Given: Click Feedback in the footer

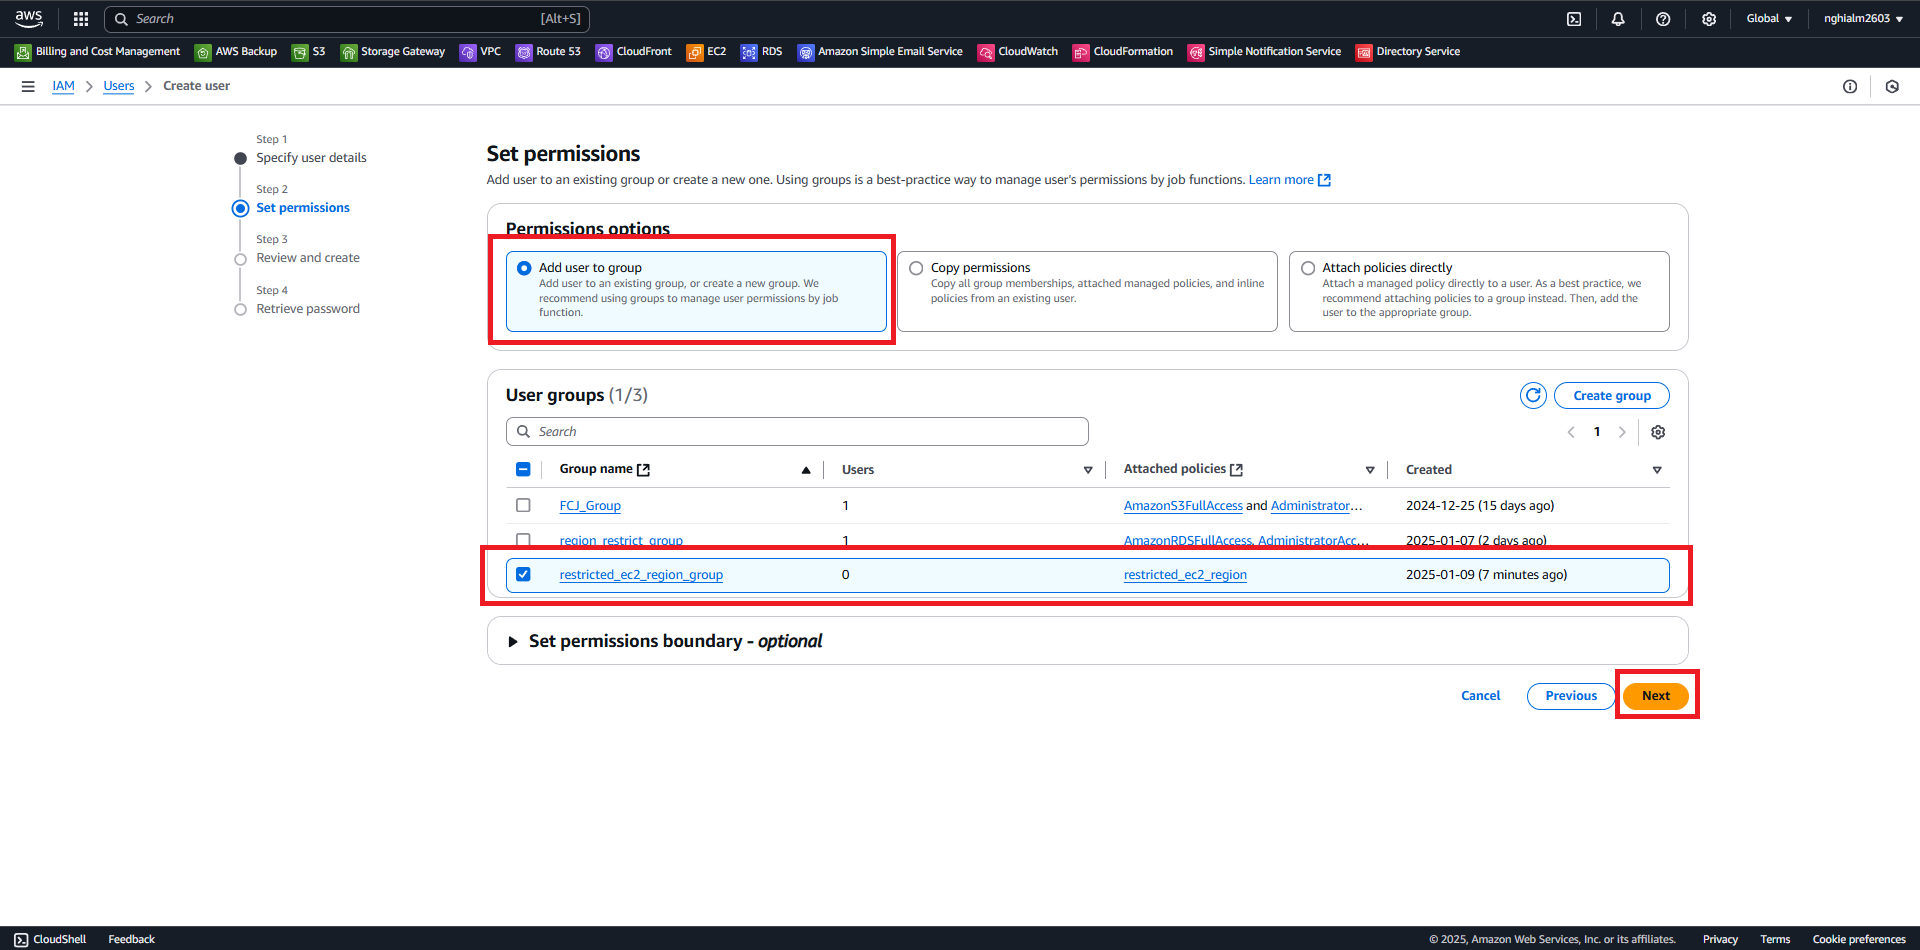Looking at the screenshot, I should click(132, 939).
